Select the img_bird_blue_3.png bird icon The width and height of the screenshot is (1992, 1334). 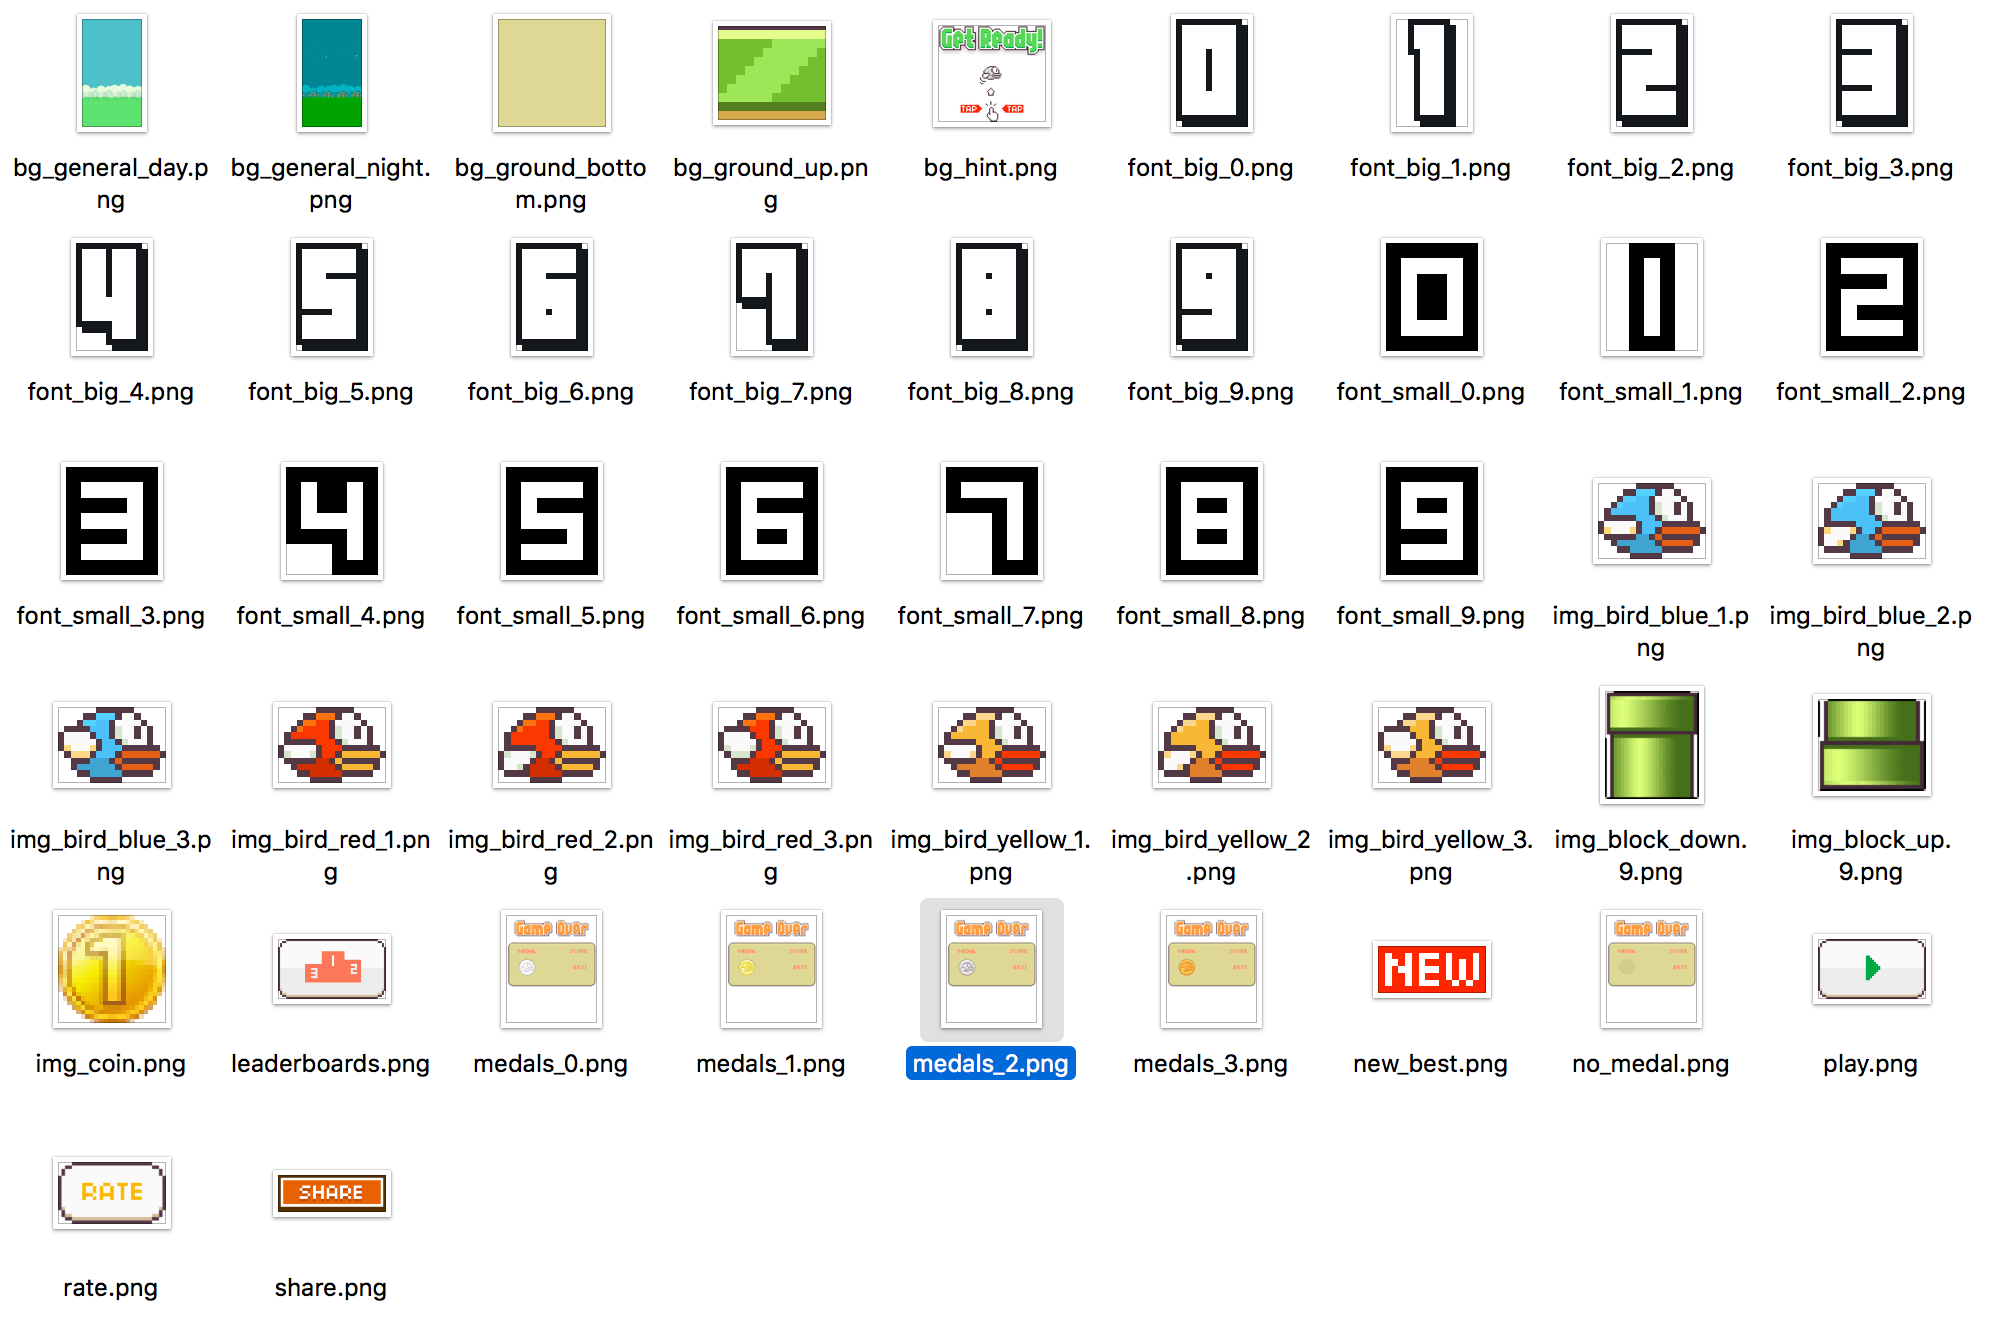tap(111, 745)
